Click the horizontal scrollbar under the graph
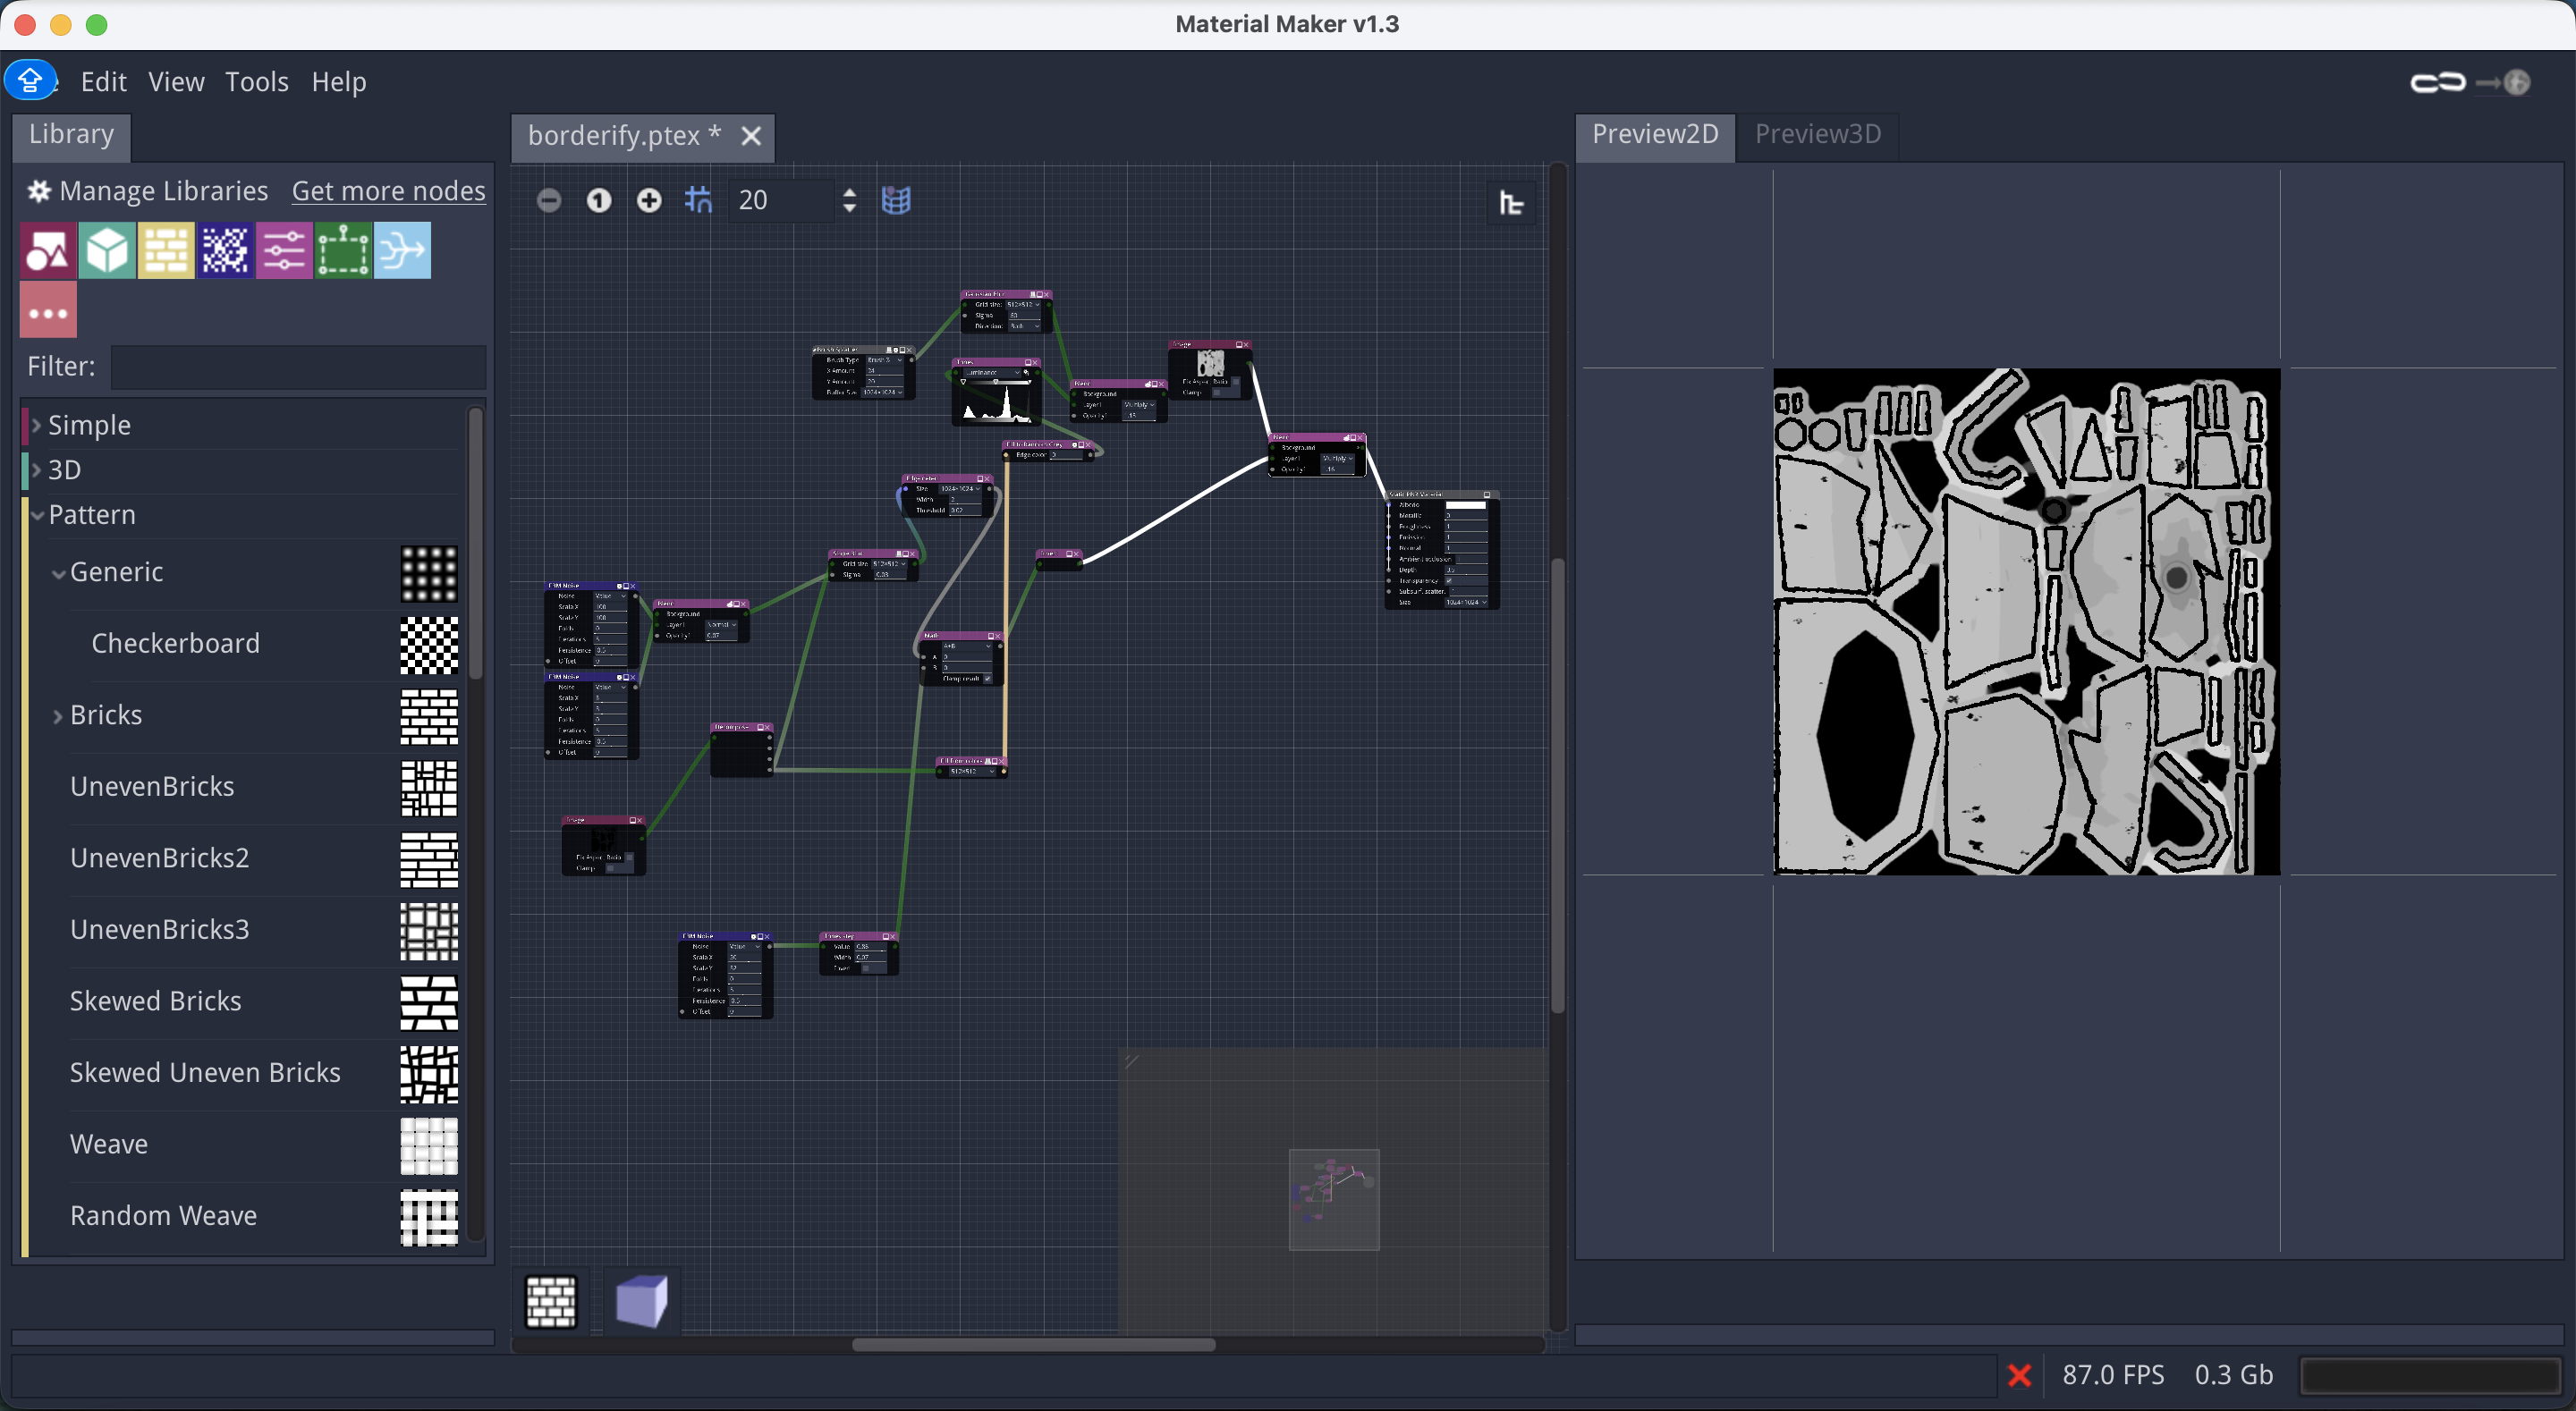Screen dimensions: 2576x1411 point(1032,1345)
